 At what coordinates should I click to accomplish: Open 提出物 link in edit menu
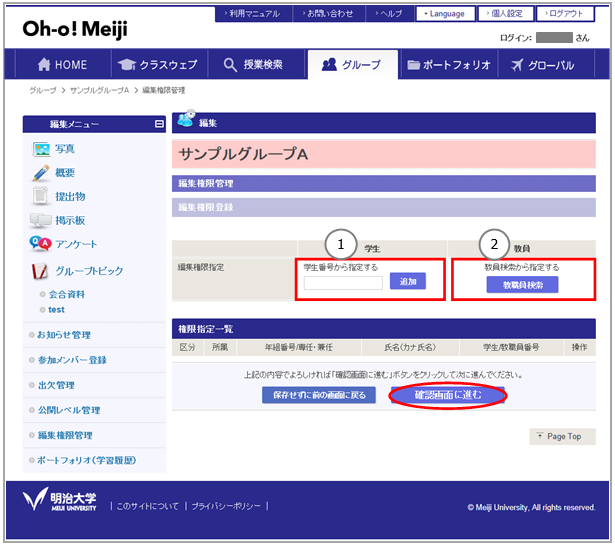coord(70,196)
